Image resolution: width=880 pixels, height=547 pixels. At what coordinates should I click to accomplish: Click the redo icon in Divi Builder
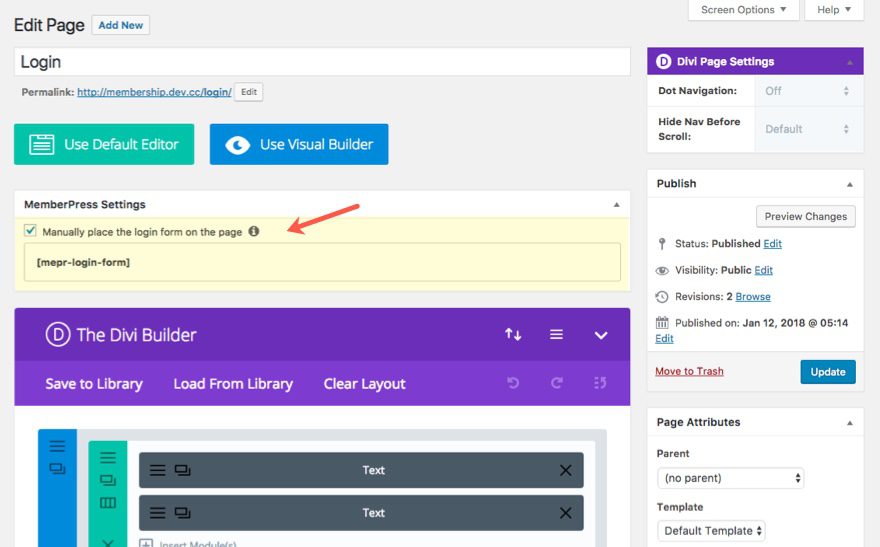(x=556, y=384)
